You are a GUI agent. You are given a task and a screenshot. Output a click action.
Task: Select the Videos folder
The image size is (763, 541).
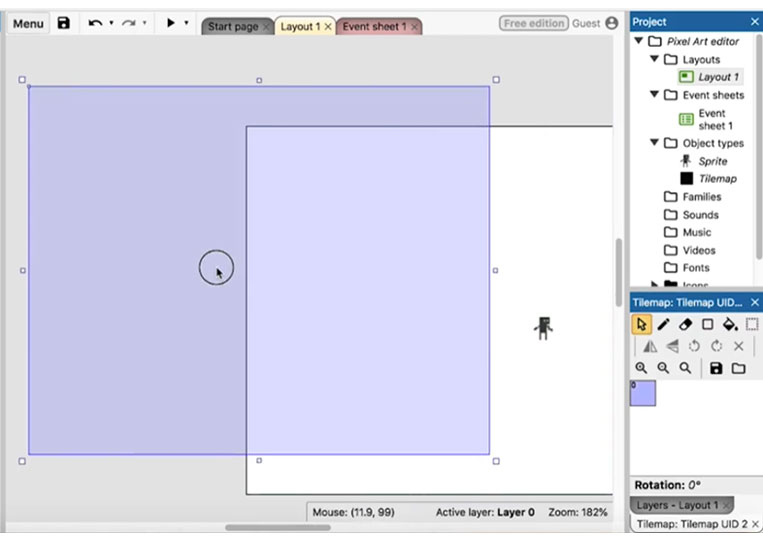[690, 250]
